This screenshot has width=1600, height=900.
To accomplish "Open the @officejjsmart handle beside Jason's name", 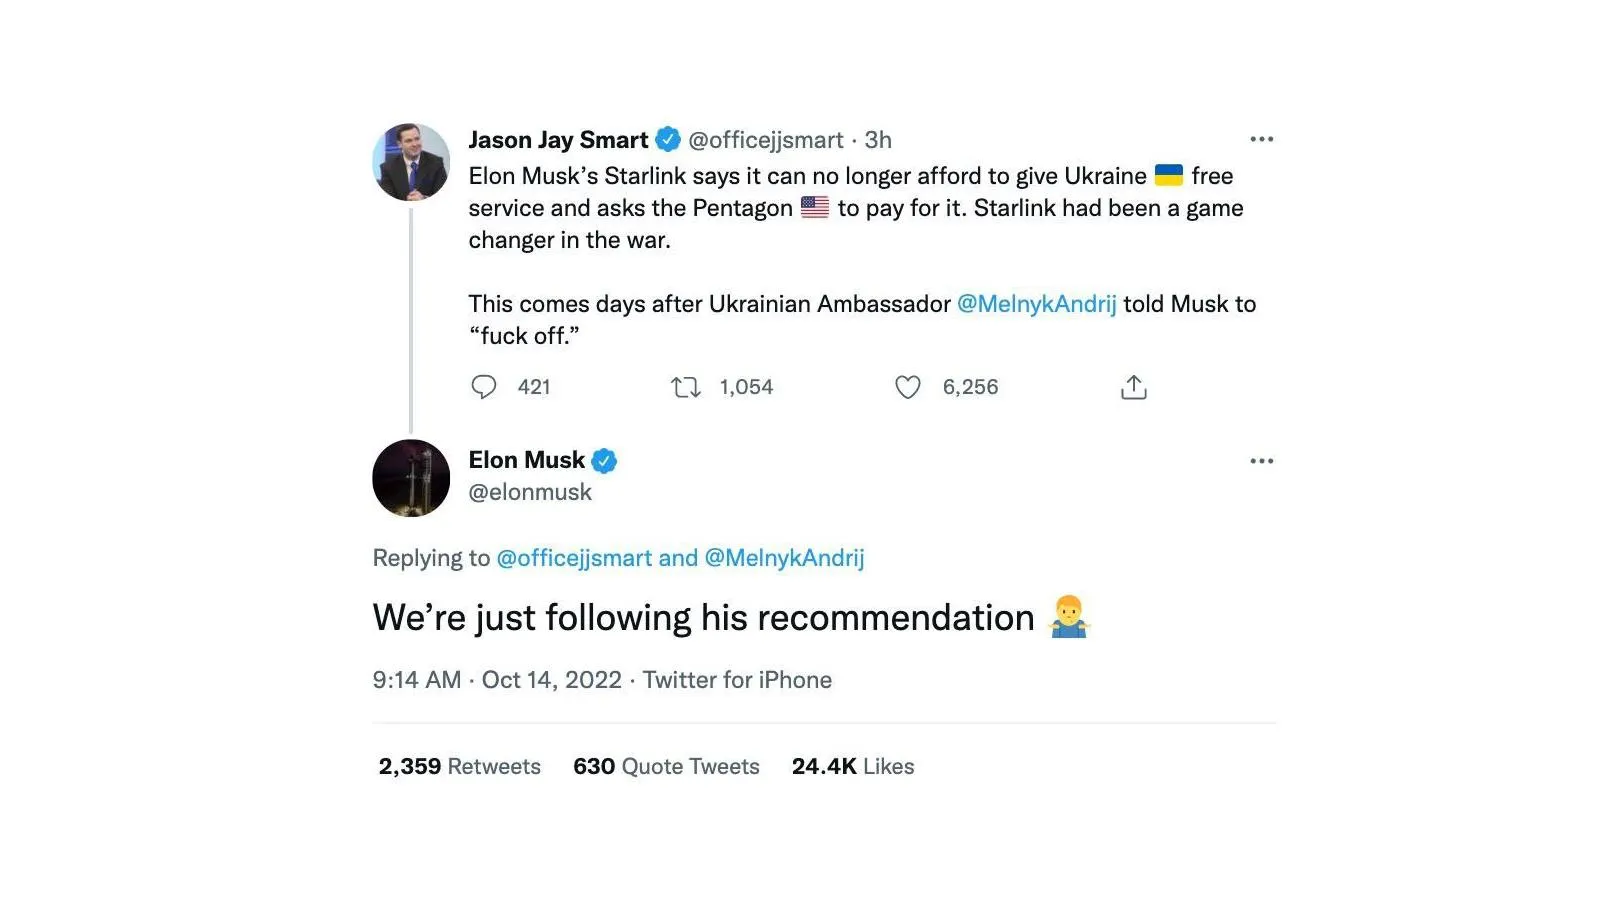I will coord(766,140).
